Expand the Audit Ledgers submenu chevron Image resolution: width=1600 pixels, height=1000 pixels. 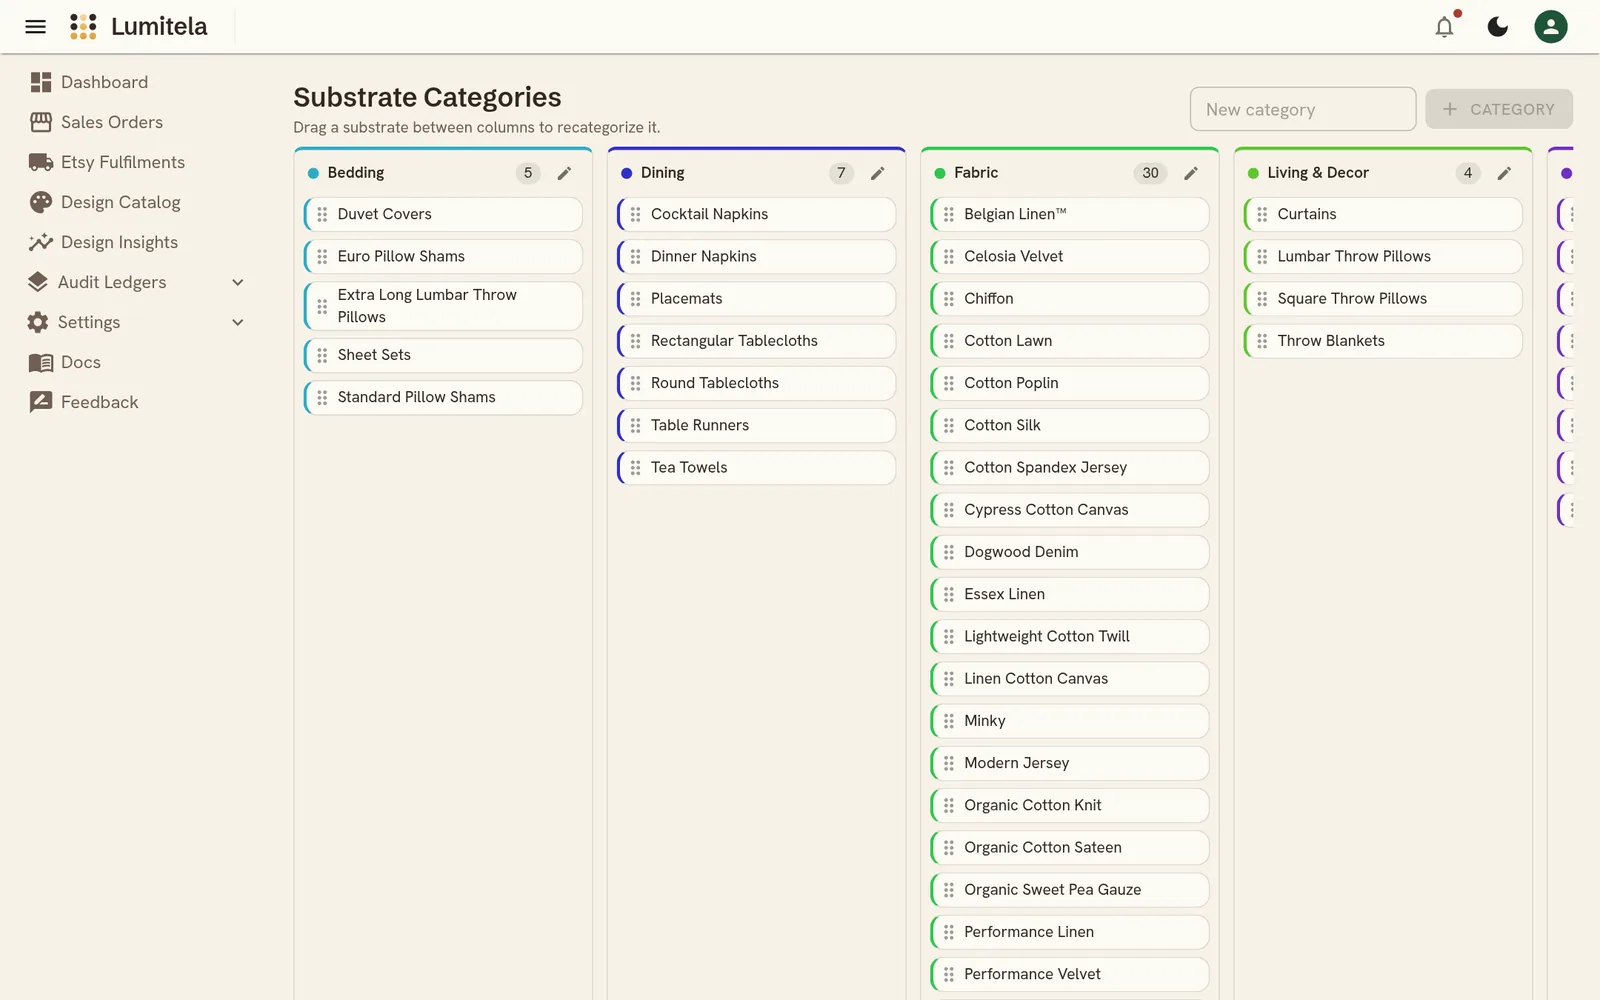238,283
